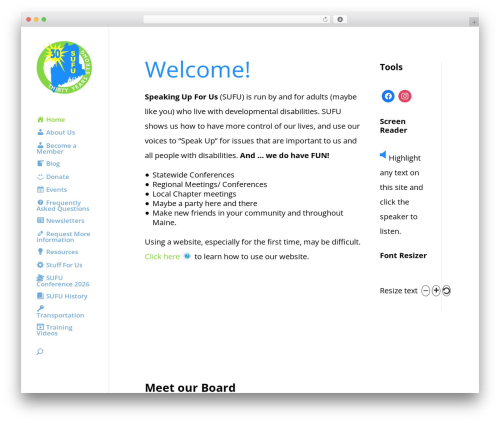
Task: Click the browser address bar
Action: pyautogui.click(x=237, y=19)
